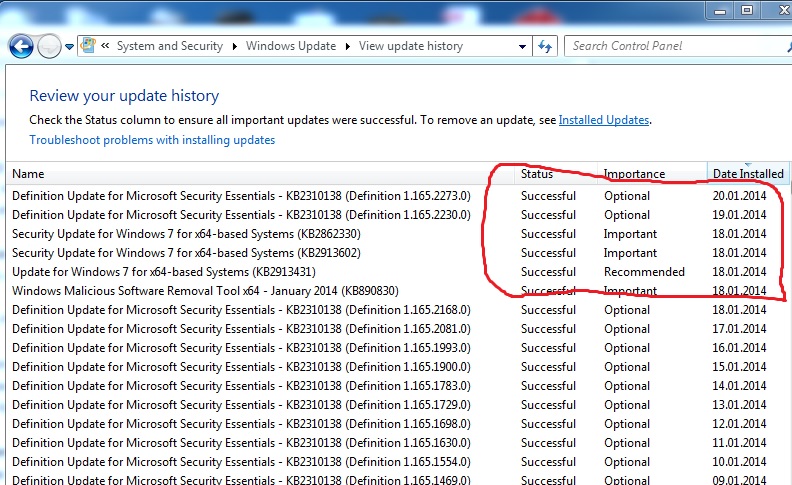Click the blue Back arrow button
792x485 pixels.
(21, 47)
